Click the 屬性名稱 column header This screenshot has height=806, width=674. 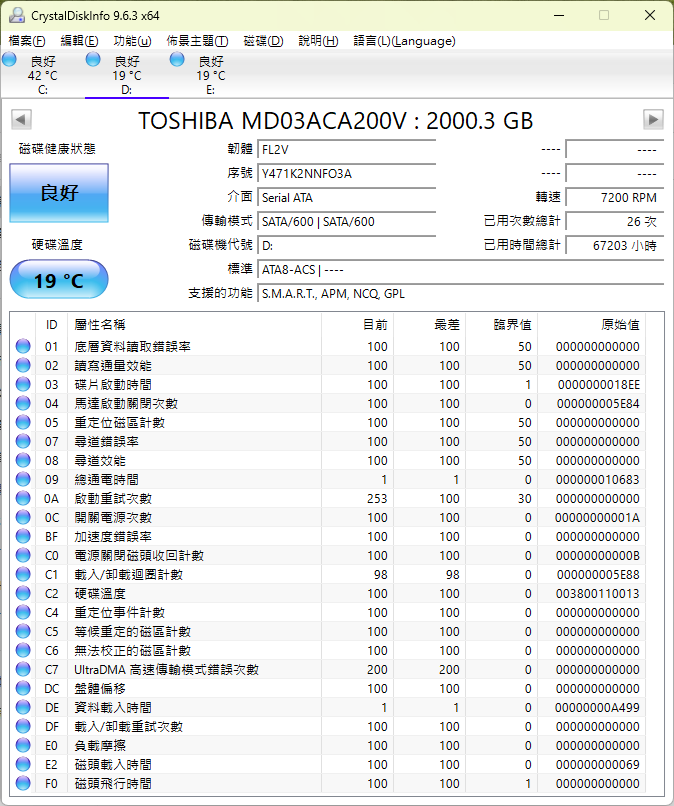point(194,325)
